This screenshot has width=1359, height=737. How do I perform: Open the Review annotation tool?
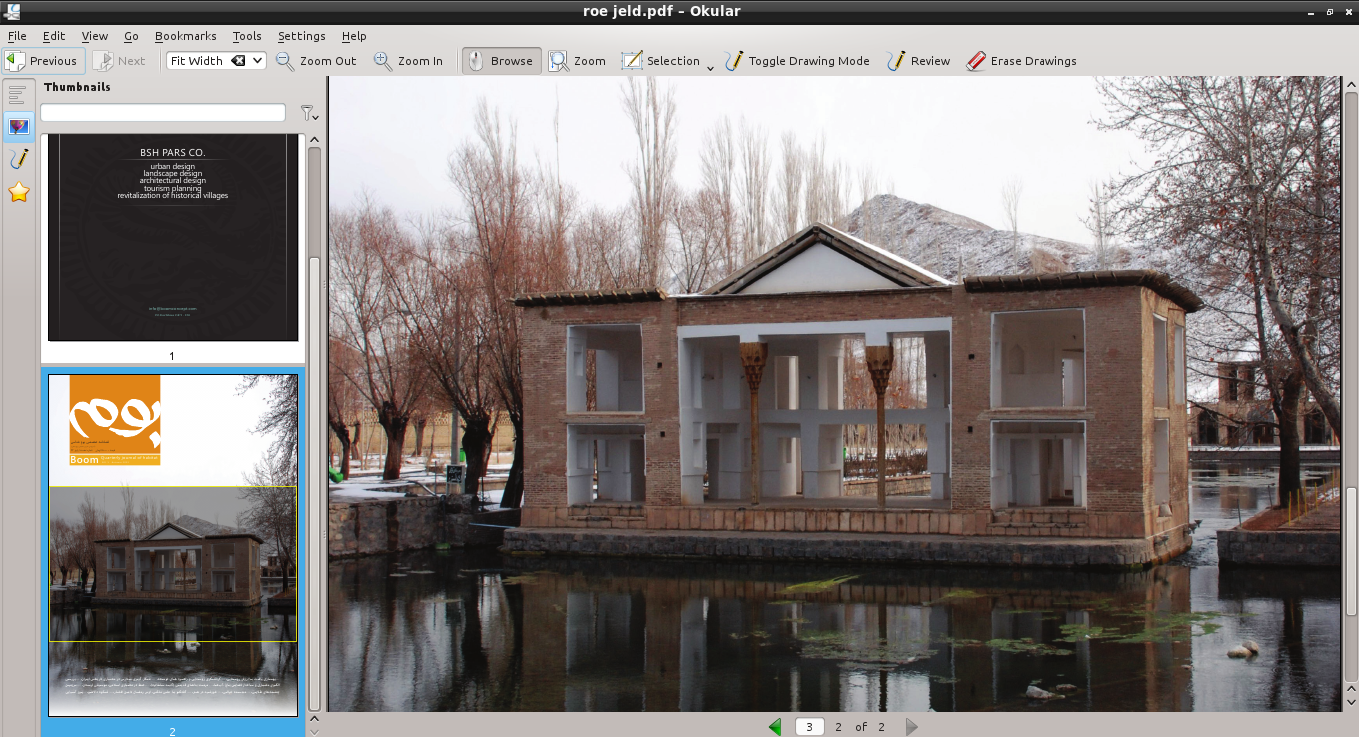(x=896, y=61)
